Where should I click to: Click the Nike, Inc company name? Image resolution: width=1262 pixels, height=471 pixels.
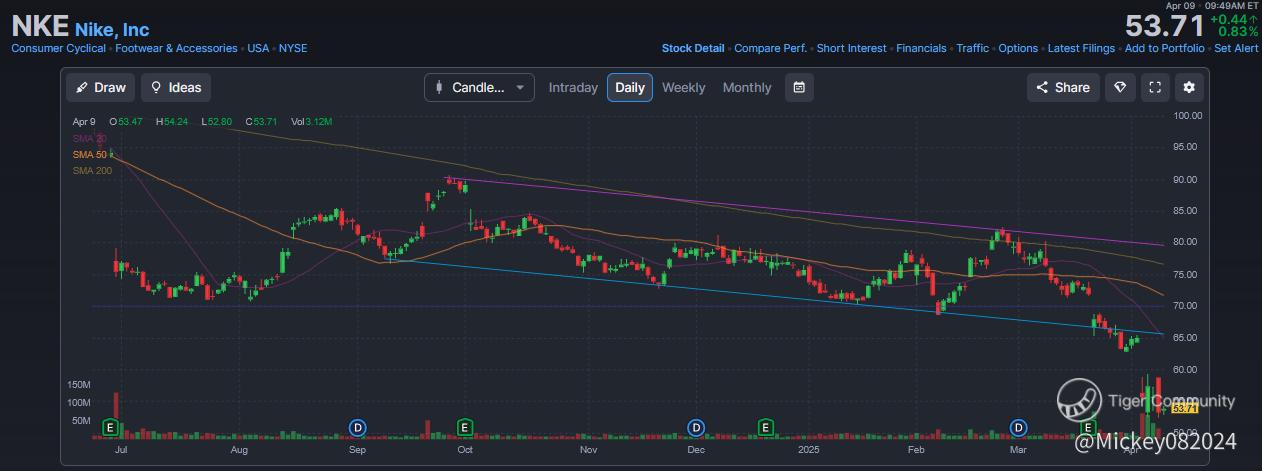click(x=112, y=28)
